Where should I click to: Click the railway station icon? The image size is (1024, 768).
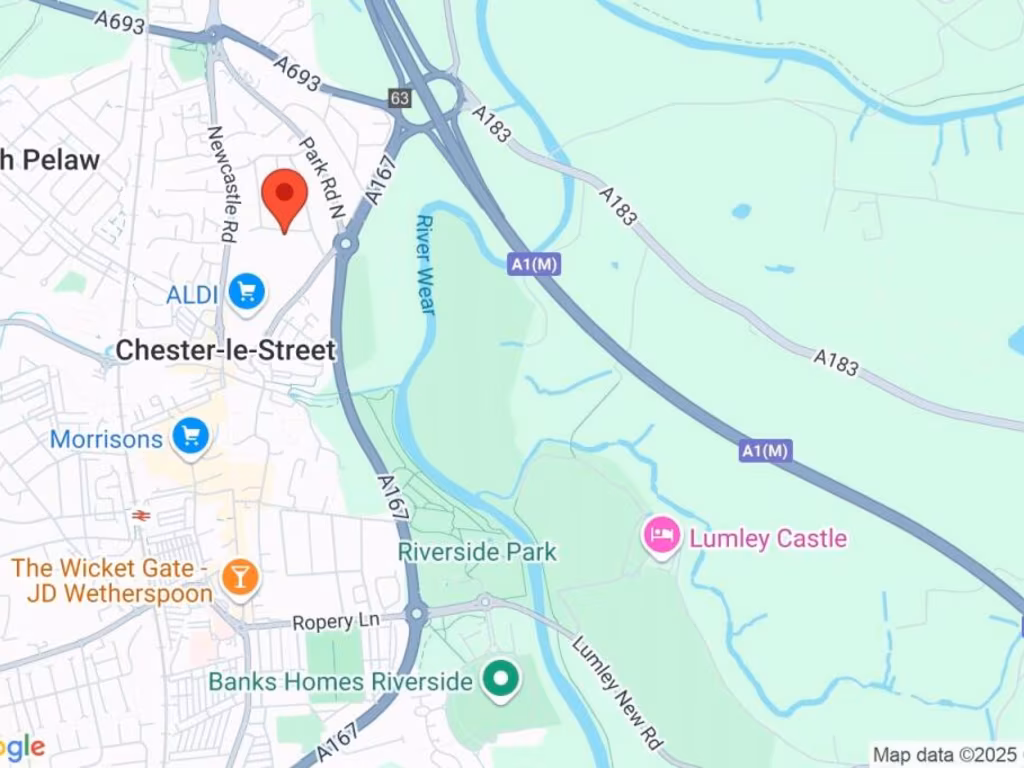pos(140,516)
